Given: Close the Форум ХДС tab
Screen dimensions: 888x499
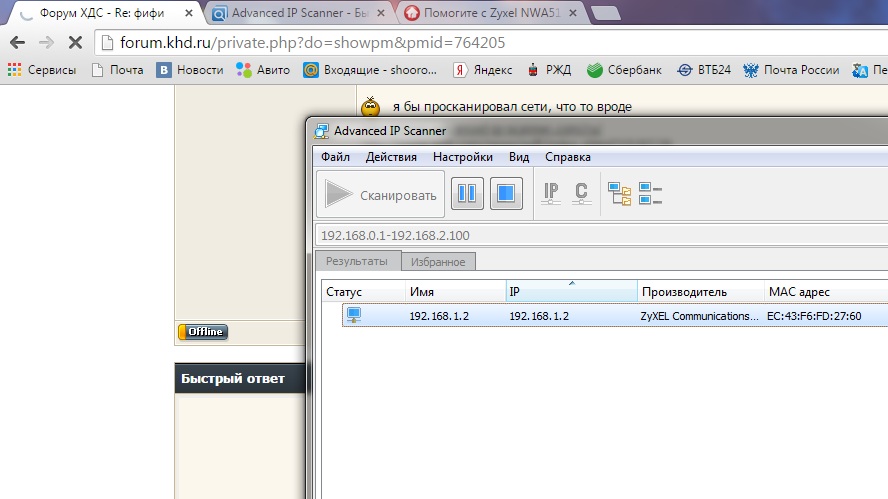Looking at the screenshot, I should coord(189,12).
